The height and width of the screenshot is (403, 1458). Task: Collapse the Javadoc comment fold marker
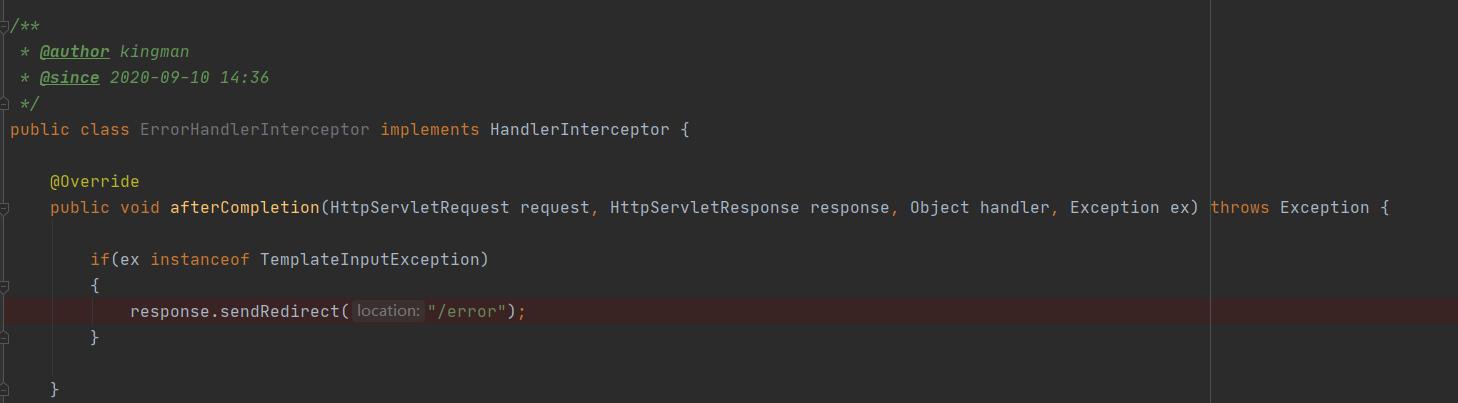(x=4, y=26)
